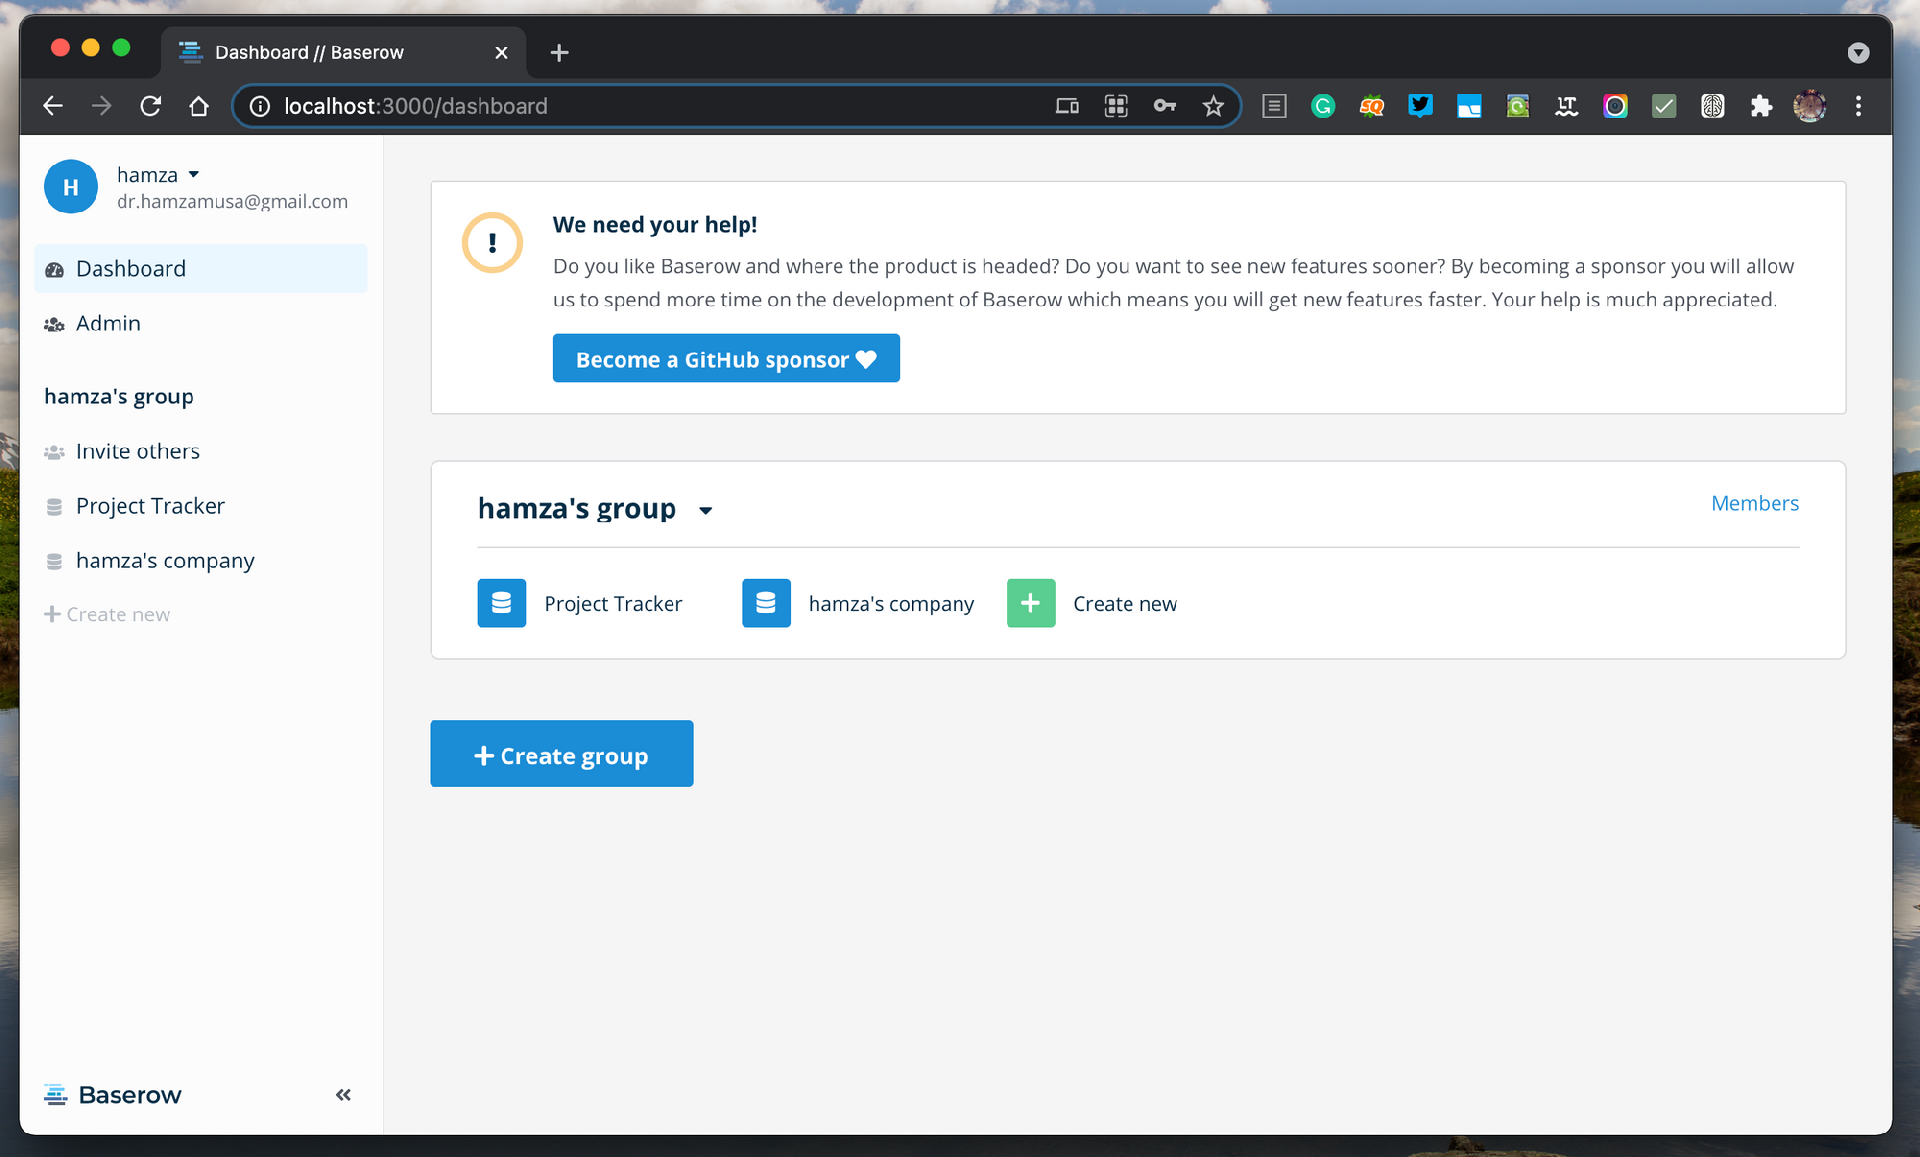Click the localhost:3000/dashboard address bar
This screenshot has width=1920, height=1157.
[x=640, y=106]
